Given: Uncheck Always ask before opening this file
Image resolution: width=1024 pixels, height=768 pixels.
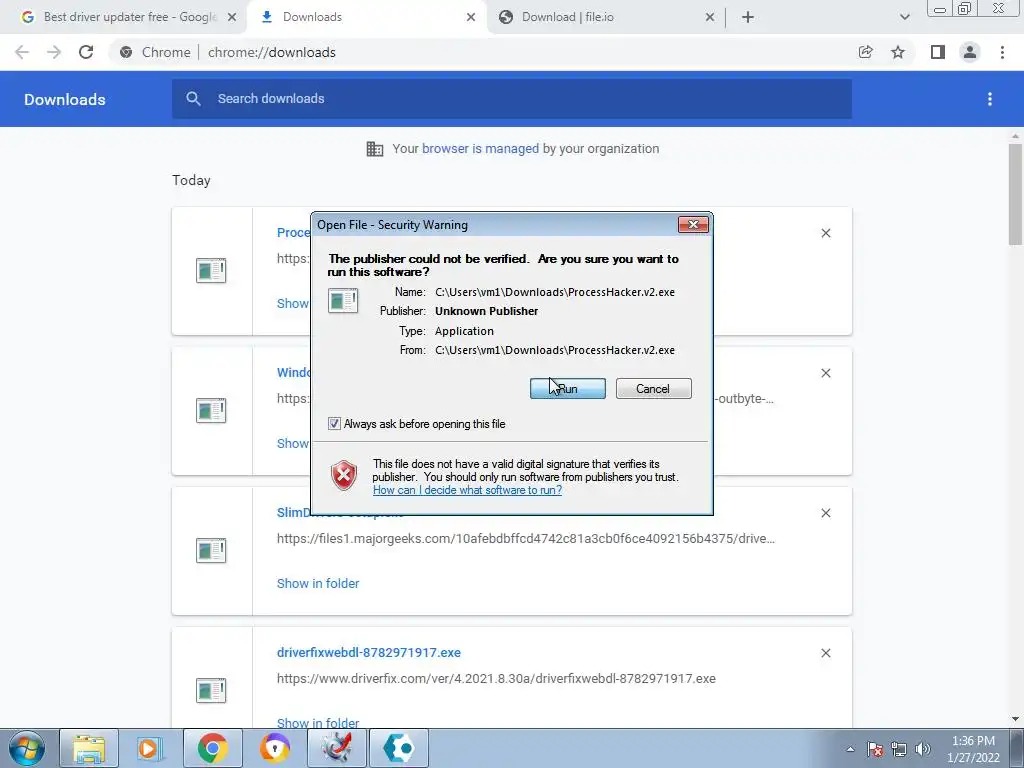Looking at the screenshot, I should click(334, 424).
